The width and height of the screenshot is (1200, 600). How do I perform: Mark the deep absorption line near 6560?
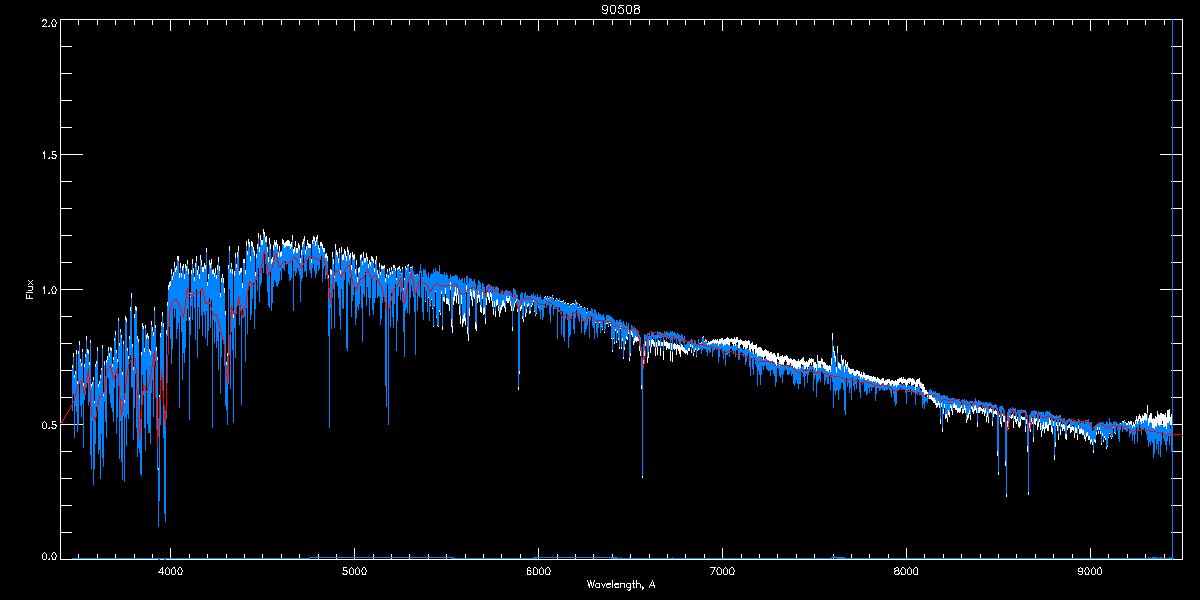[x=642, y=410]
